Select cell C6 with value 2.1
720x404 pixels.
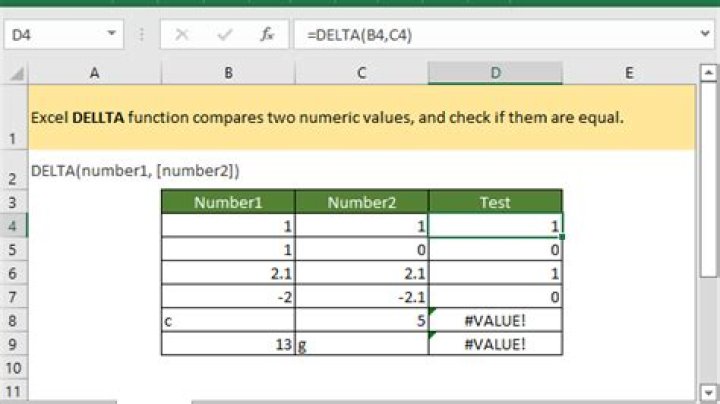pyautogui.click(x=362, y=273)
